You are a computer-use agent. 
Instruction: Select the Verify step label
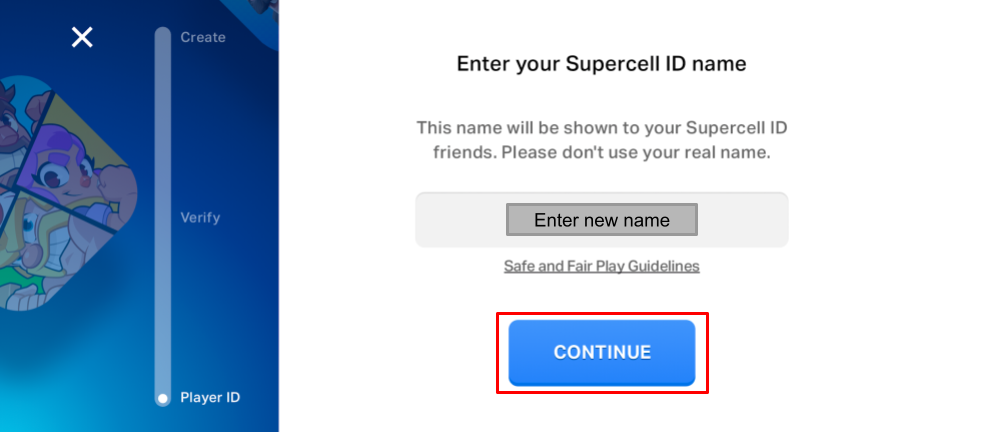(x=200, y=217)
